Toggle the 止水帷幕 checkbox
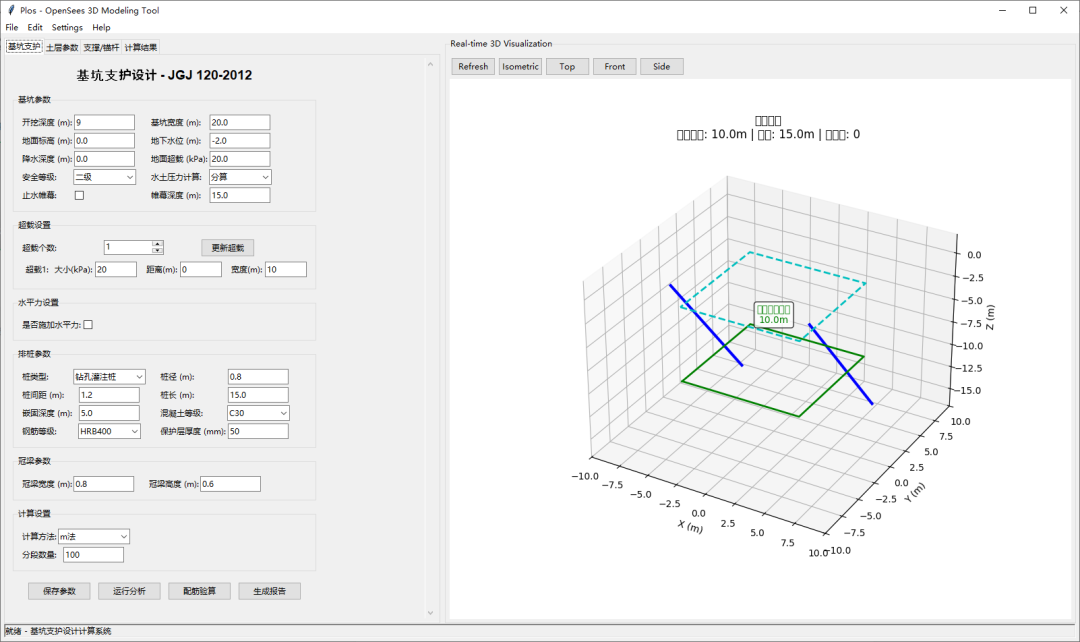 (x=79, y=196)
